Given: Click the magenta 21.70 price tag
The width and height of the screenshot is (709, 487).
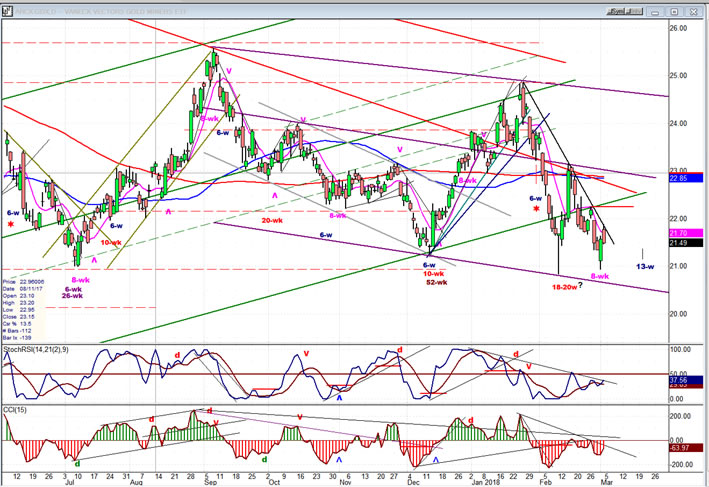Looking at the screenshot, I should [x=685, y=233].
